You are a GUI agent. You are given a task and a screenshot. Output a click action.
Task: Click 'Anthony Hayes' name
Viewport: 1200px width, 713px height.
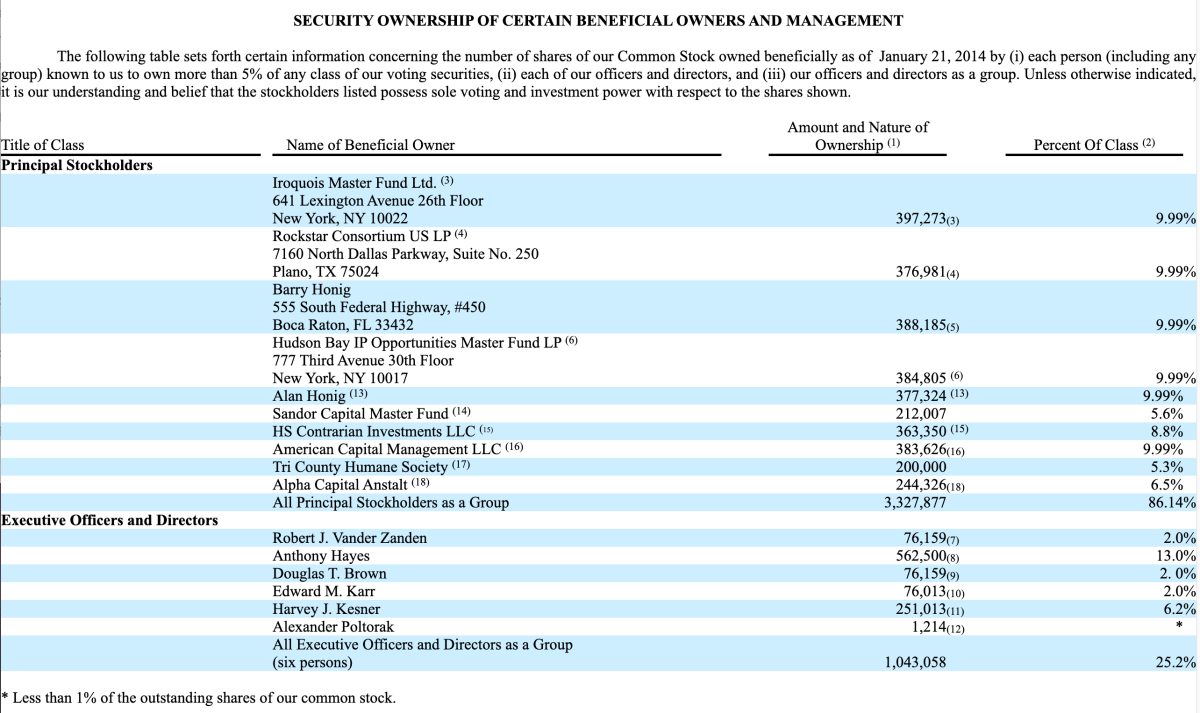click(321, 556)
